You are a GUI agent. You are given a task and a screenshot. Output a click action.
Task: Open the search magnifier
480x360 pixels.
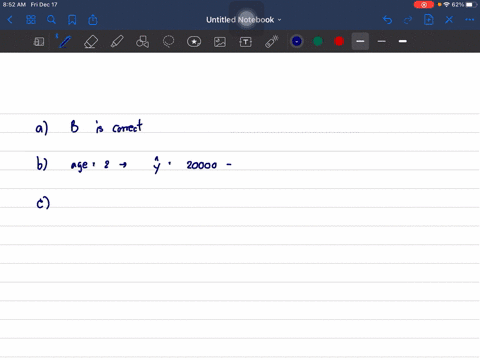pos(51,20)
